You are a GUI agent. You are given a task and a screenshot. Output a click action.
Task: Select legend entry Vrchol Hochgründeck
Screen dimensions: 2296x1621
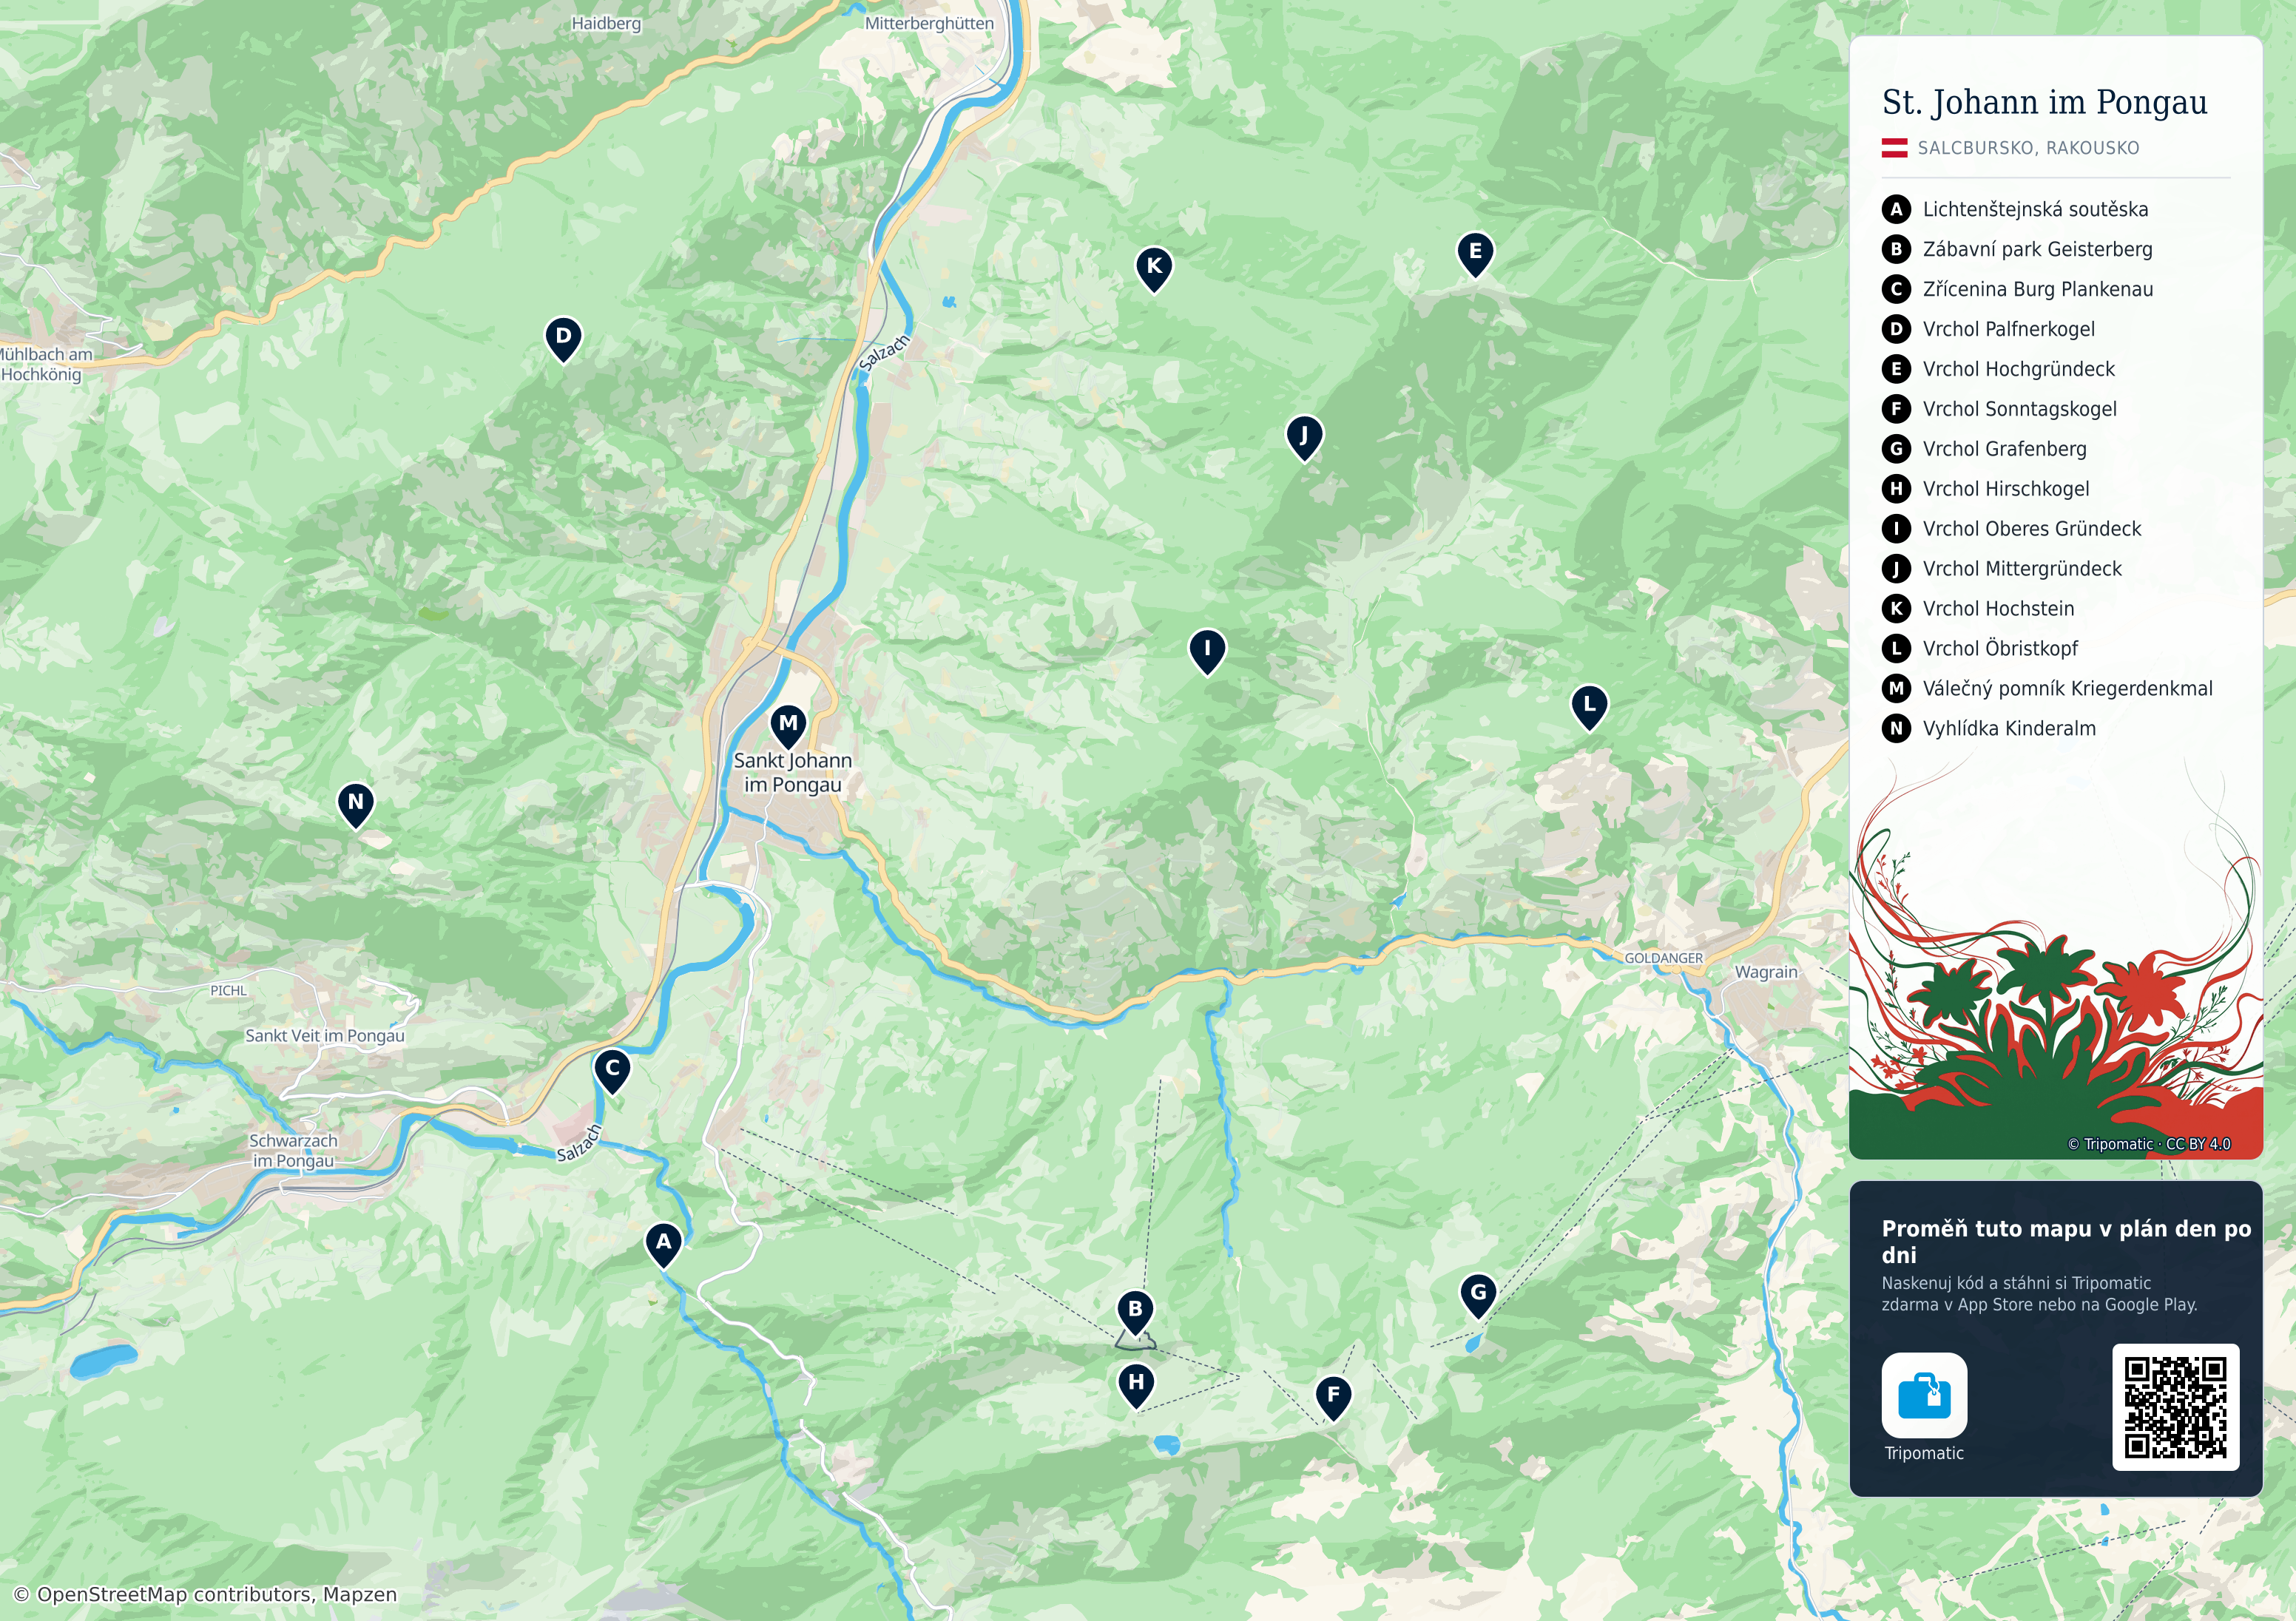1998,369
